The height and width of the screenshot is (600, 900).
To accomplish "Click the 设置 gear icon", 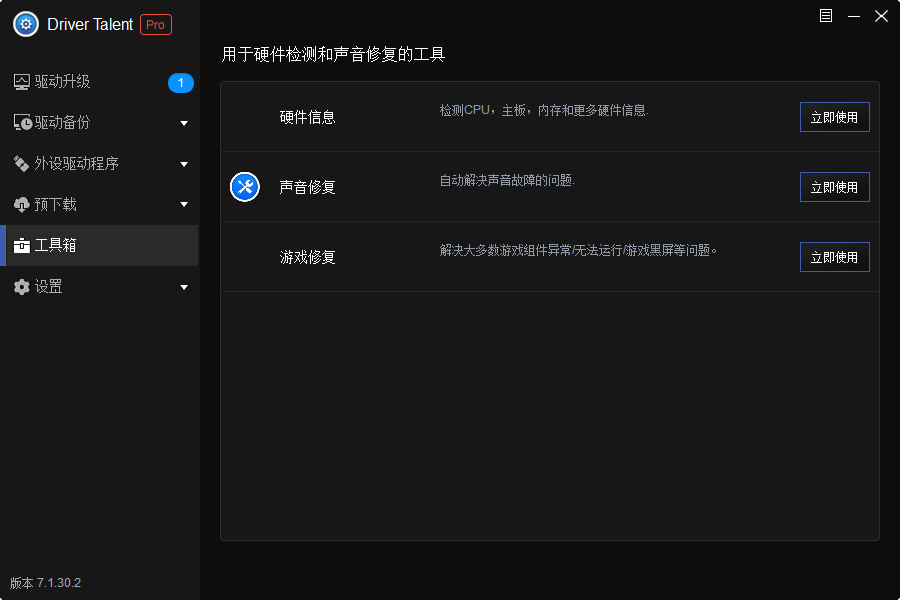I will click(22, 287).
